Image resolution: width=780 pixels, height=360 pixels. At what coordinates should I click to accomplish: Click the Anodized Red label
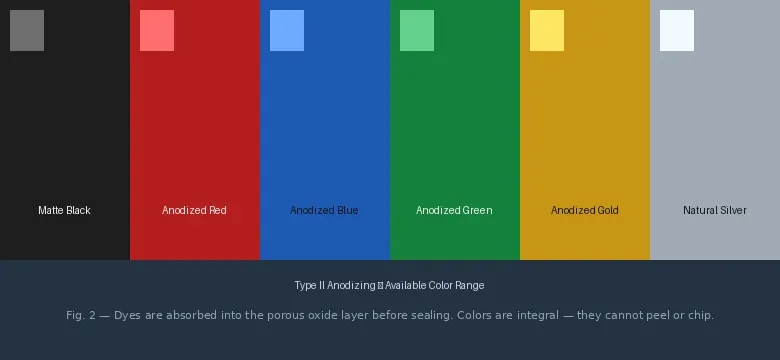pyautogui.click(x=195, y=210)
